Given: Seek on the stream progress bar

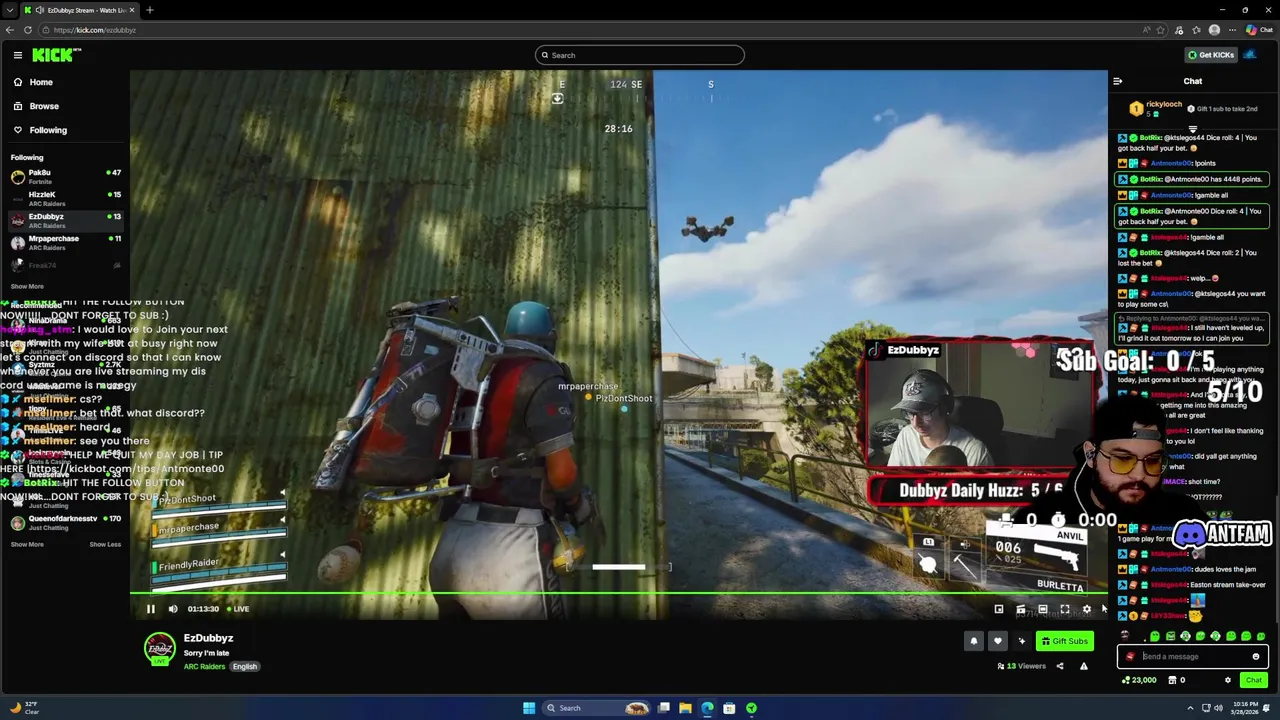Looking at the screenshot, I should pyautogui.click(x=619, y=595).
